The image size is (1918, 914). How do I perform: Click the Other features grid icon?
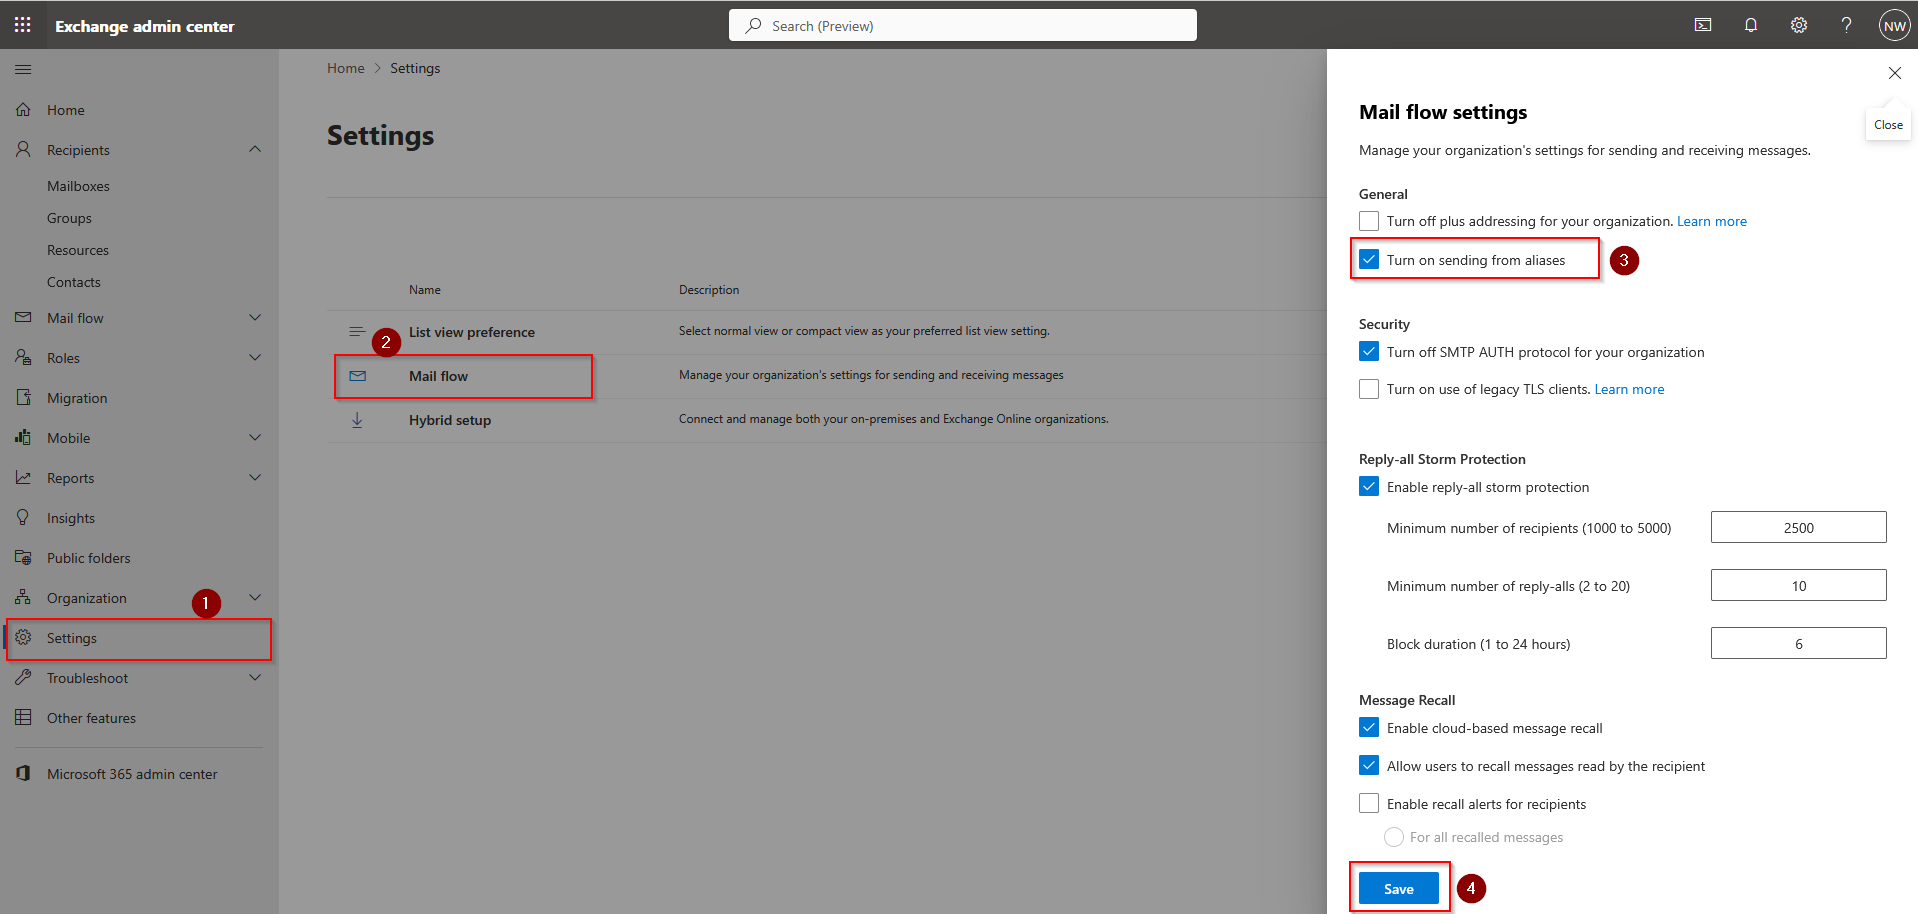(x=23, y=717)
